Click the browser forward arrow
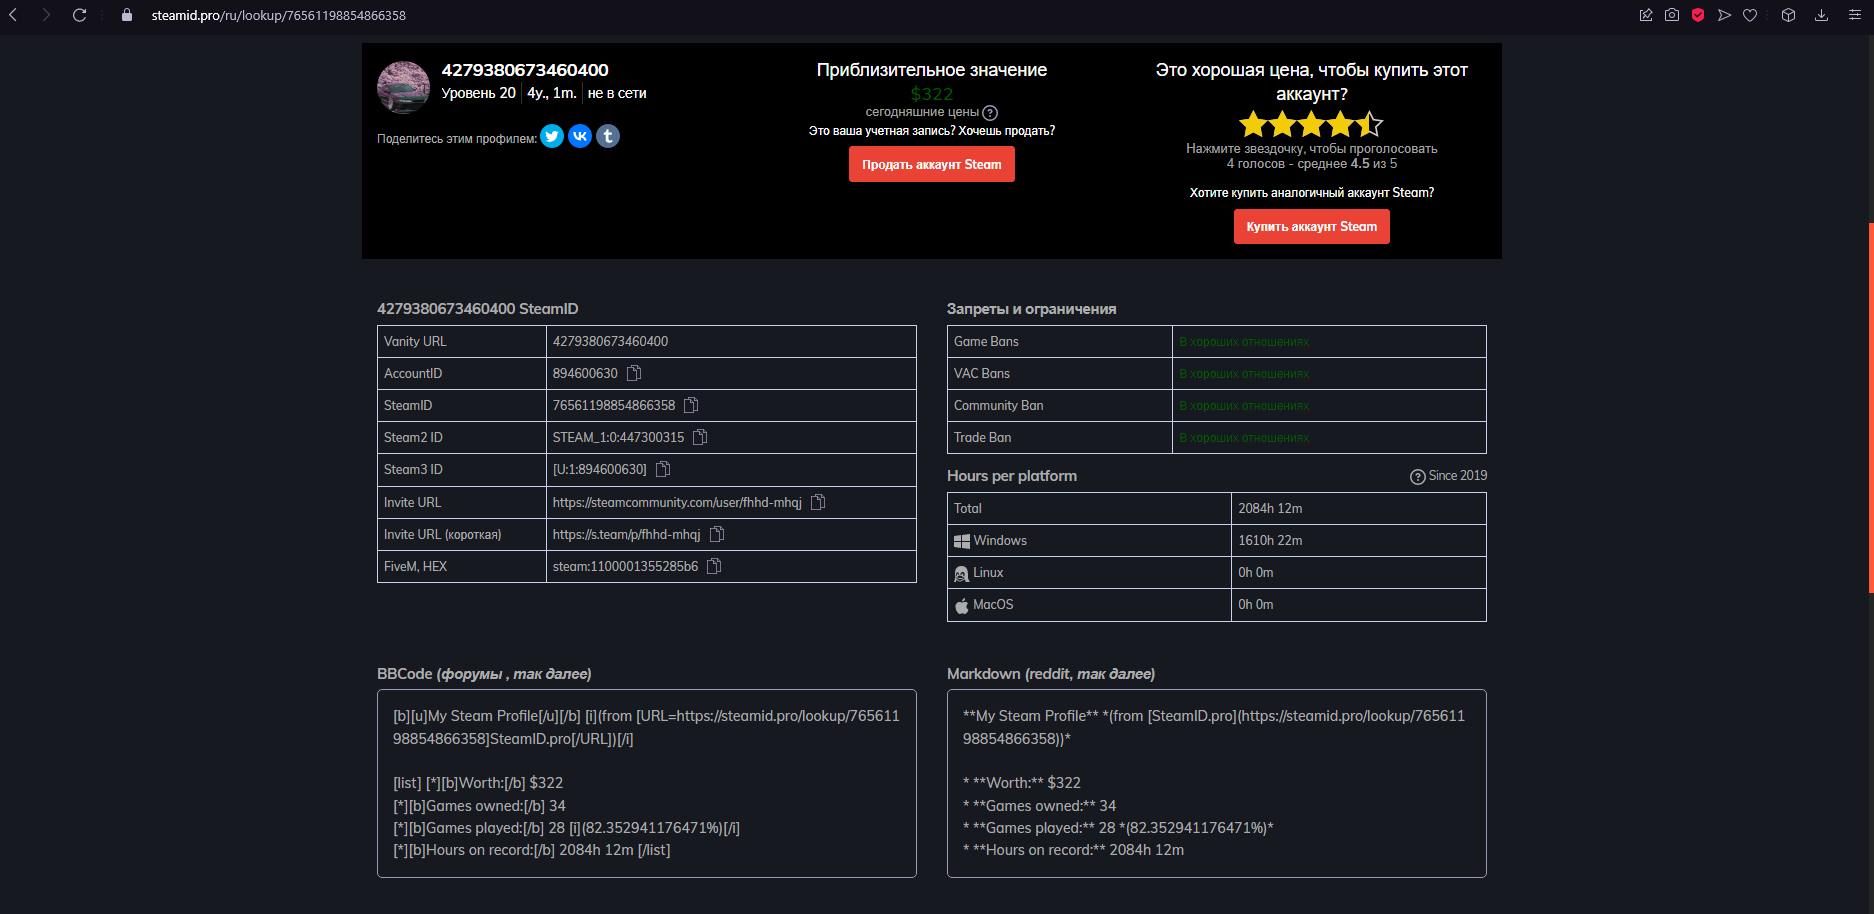The height and width of the screenshot is (914, 1874). pos(46,15)
